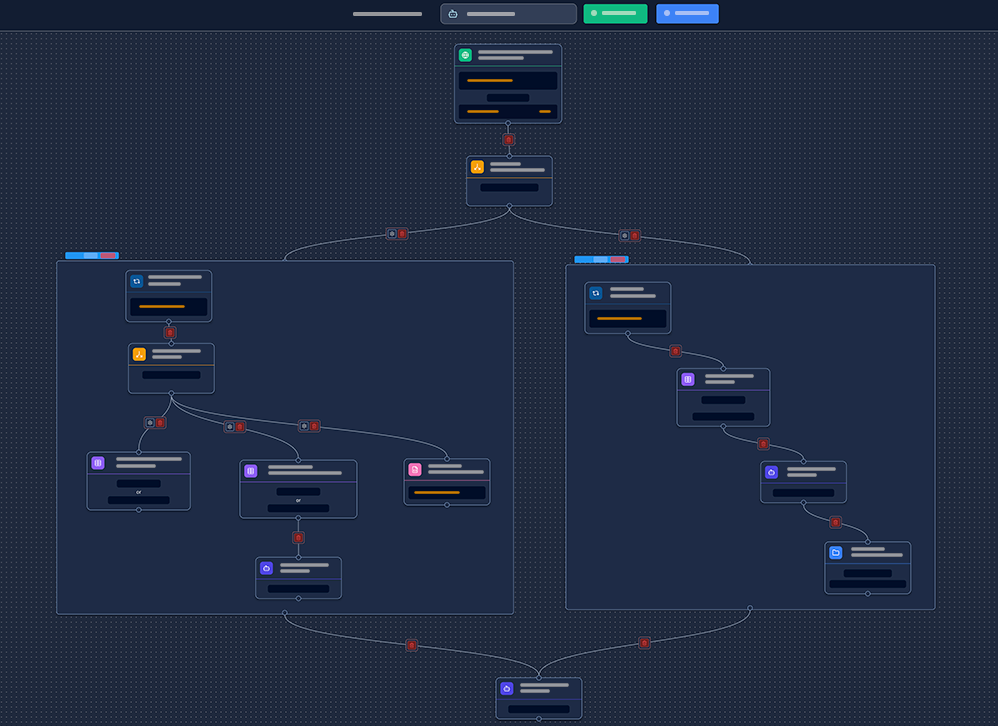
Task: Click the first orange value field in the green node
Action: [x=508, y=81]
